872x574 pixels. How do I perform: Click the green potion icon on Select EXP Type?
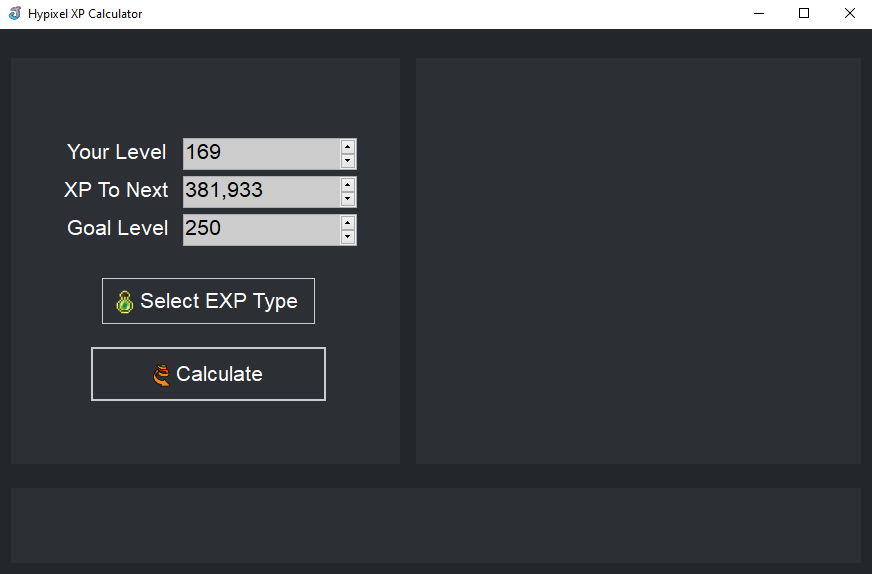tap(125, 302)
